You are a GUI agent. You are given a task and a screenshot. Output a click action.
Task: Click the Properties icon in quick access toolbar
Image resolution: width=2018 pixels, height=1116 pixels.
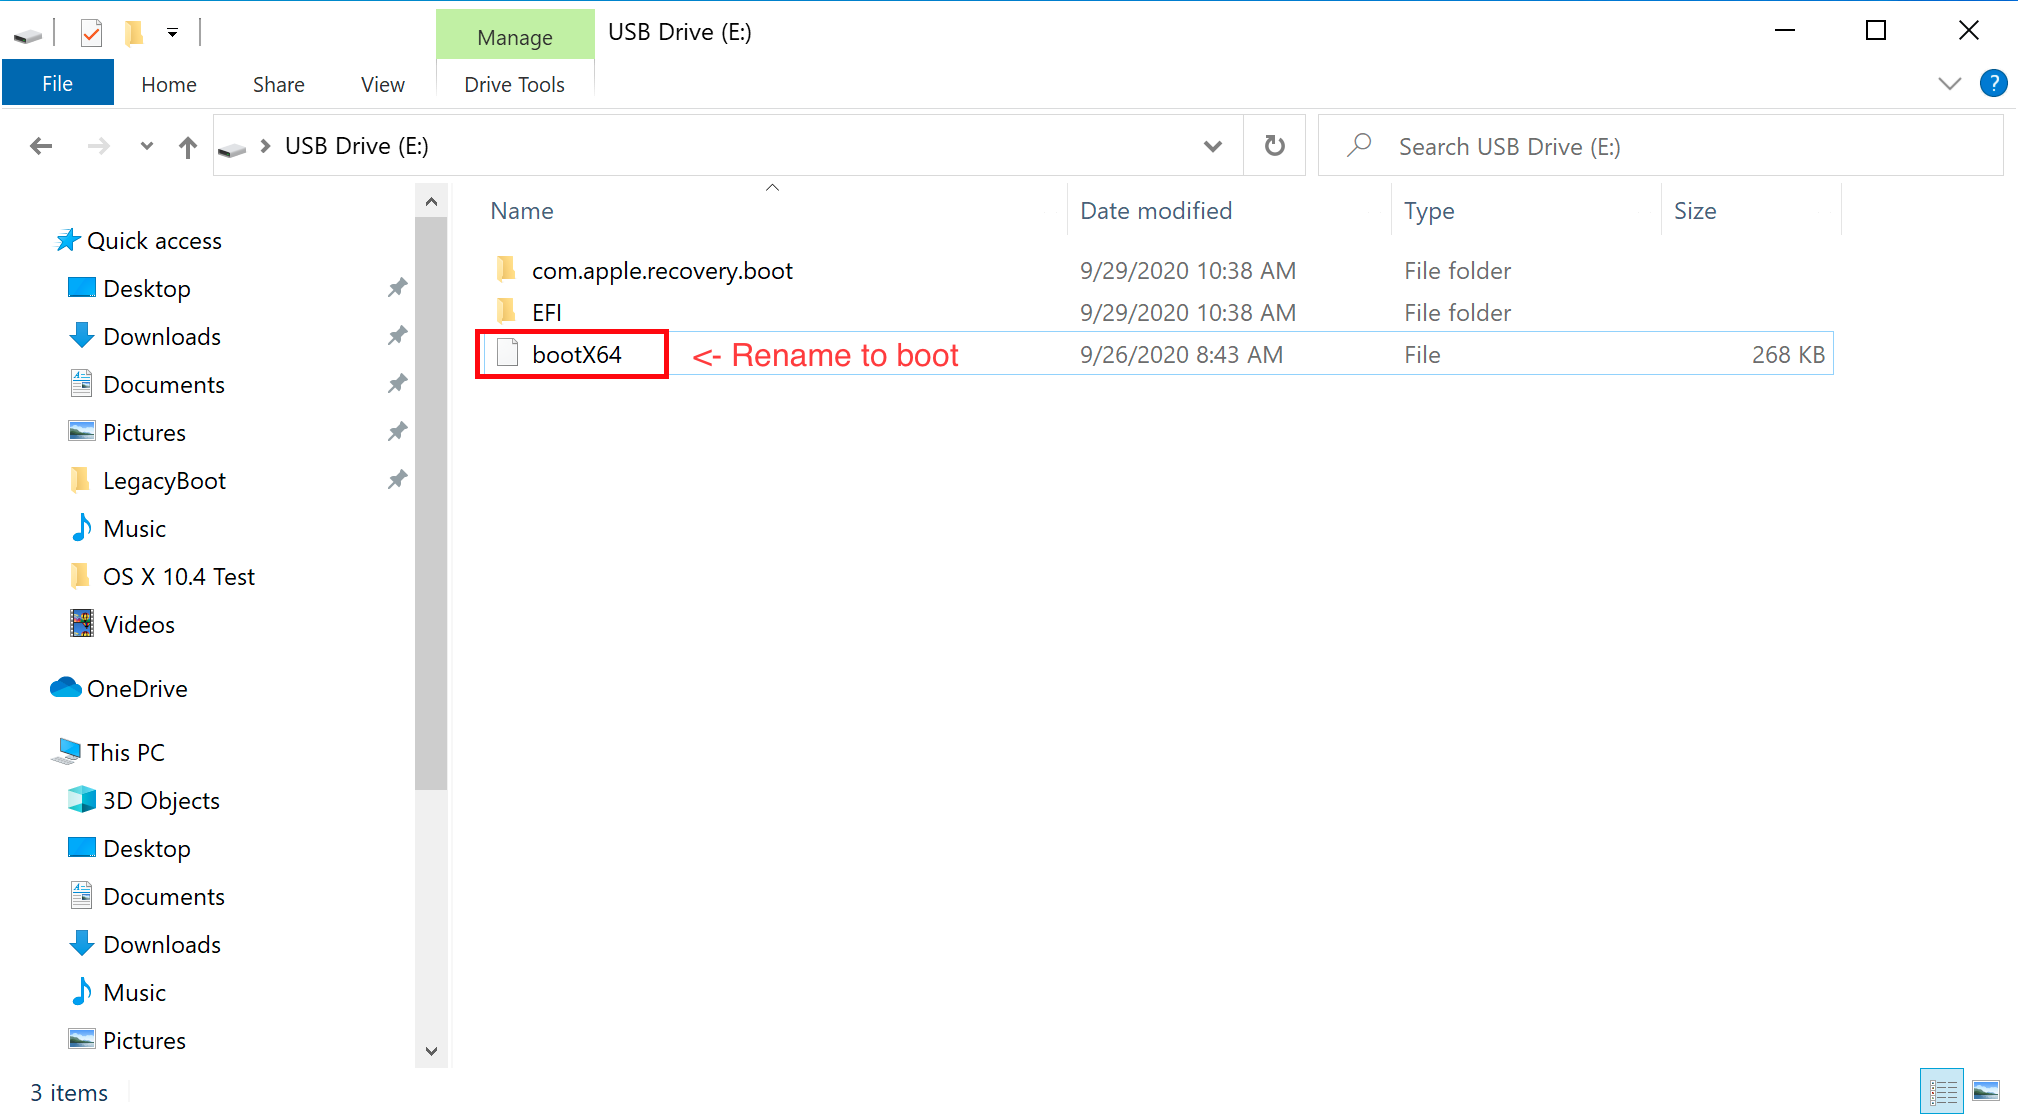click(x=91, y=33)
